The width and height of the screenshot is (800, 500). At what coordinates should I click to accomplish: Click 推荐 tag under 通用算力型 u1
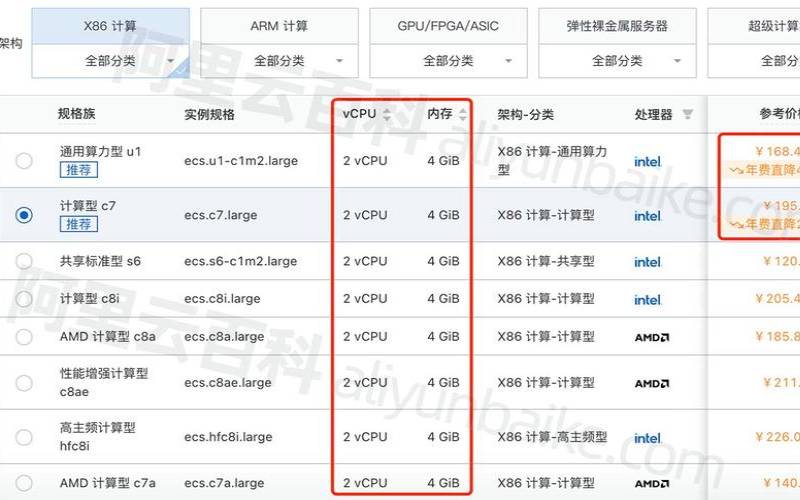pos(79,170)
